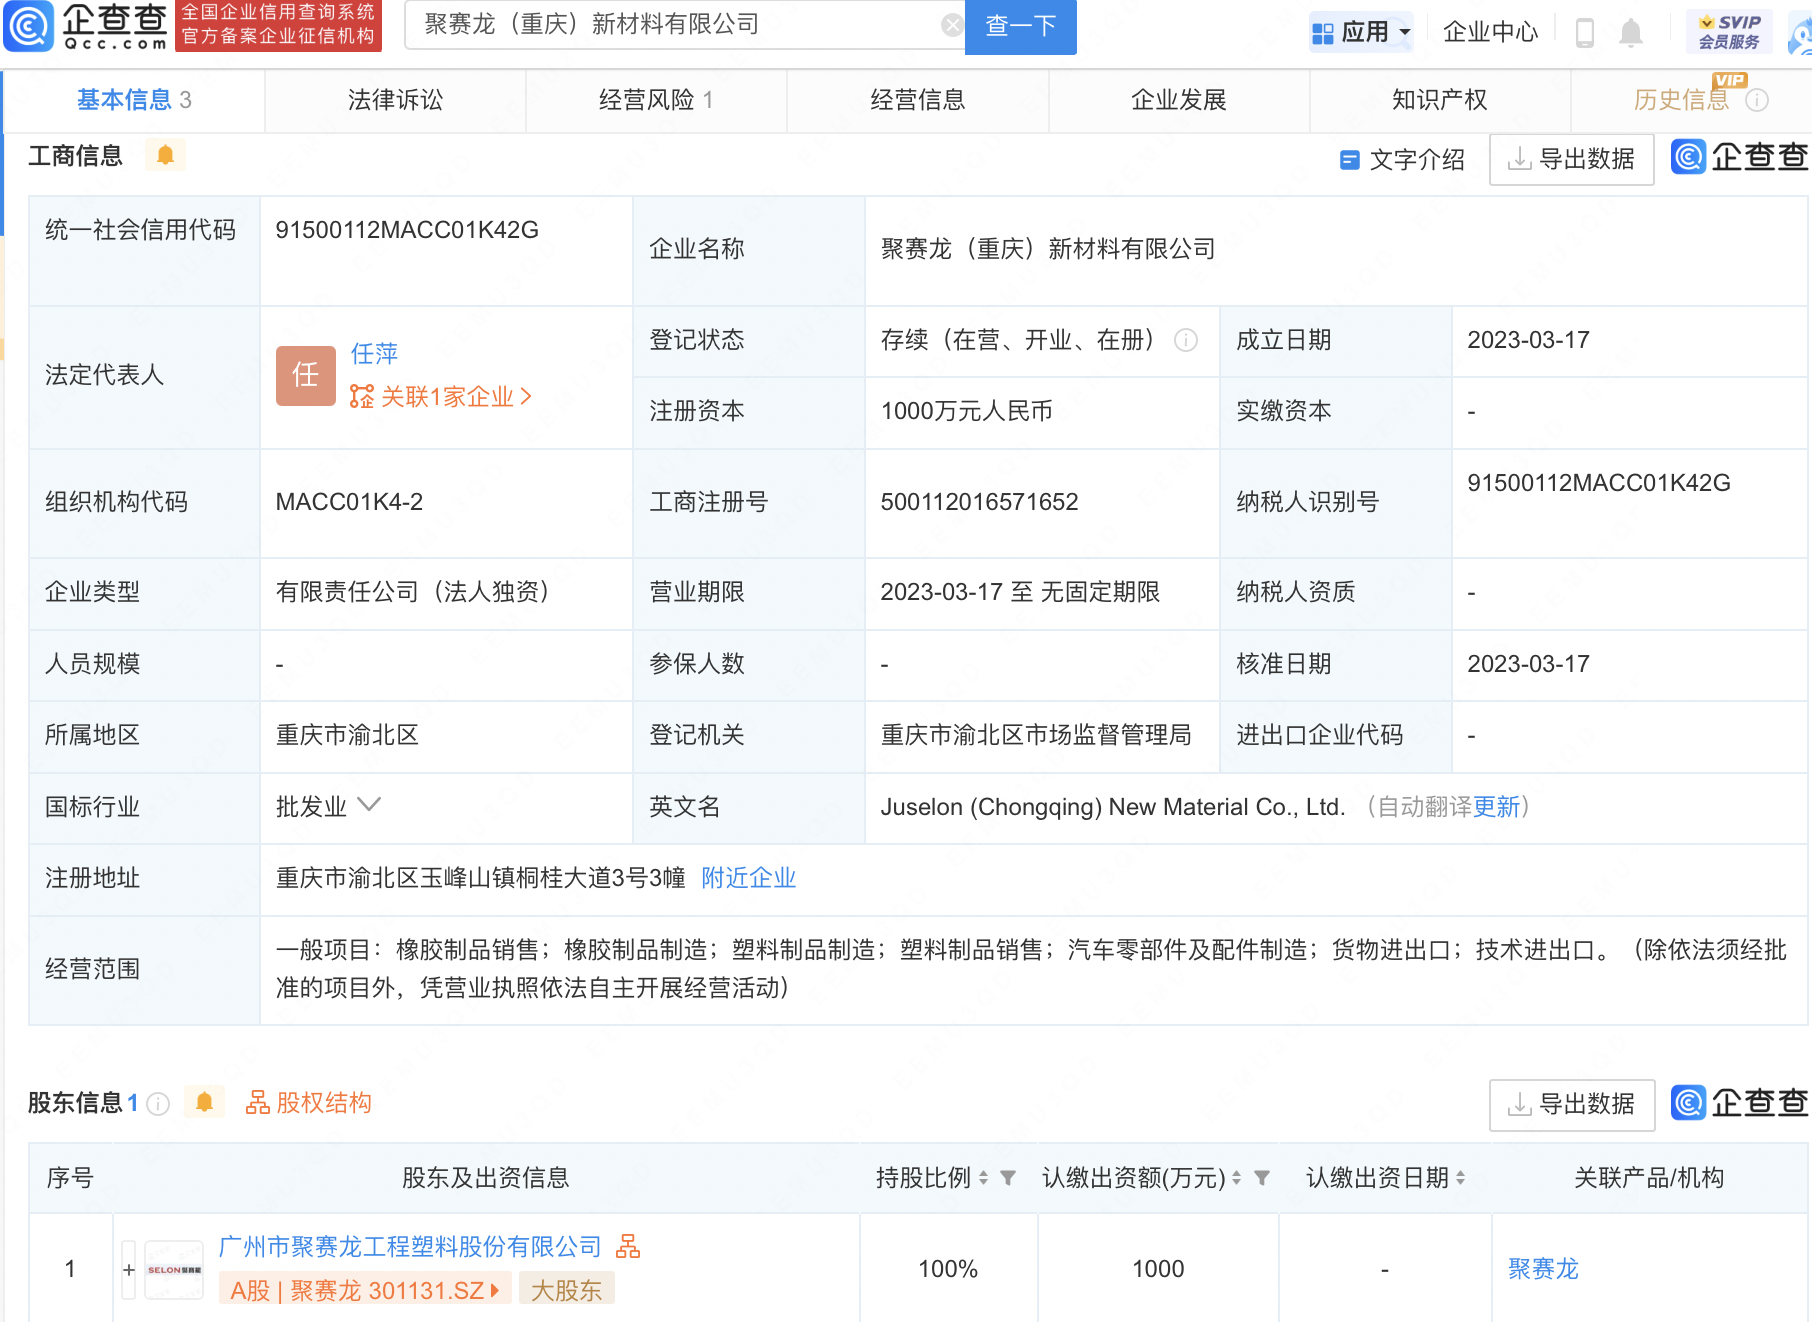Filter the 持股比例 column
This screenshot has width=1812, height=1322.
(x=1008, y=1178)
